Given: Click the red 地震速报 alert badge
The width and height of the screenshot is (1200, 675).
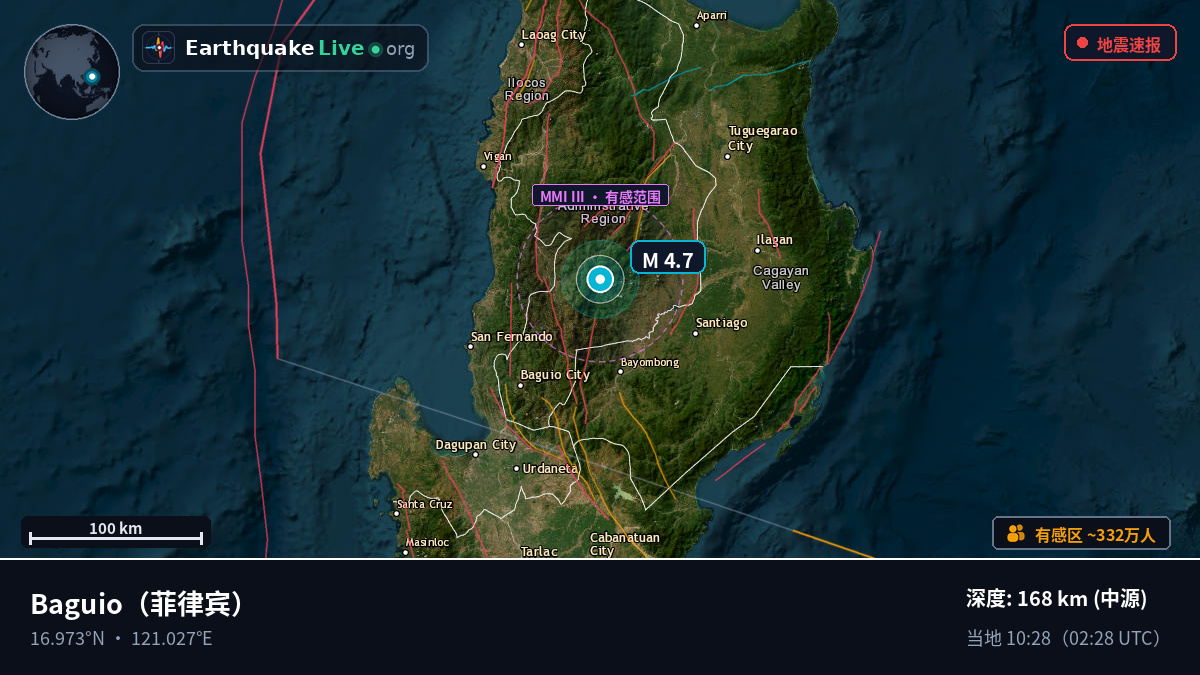Looking at the screenshot, I should point(1120,43).
